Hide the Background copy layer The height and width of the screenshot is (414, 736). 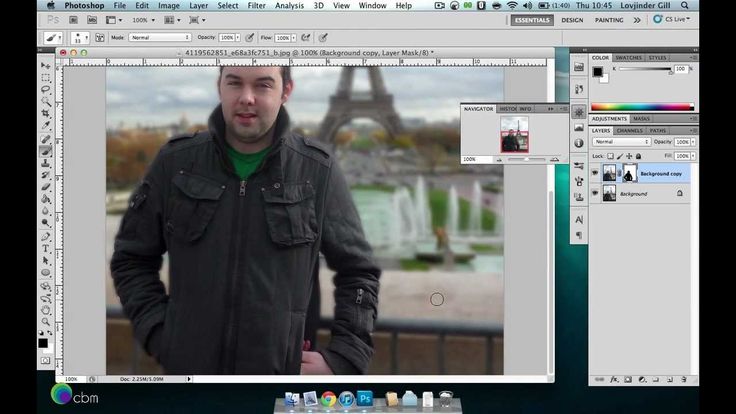tap(595, 173)
